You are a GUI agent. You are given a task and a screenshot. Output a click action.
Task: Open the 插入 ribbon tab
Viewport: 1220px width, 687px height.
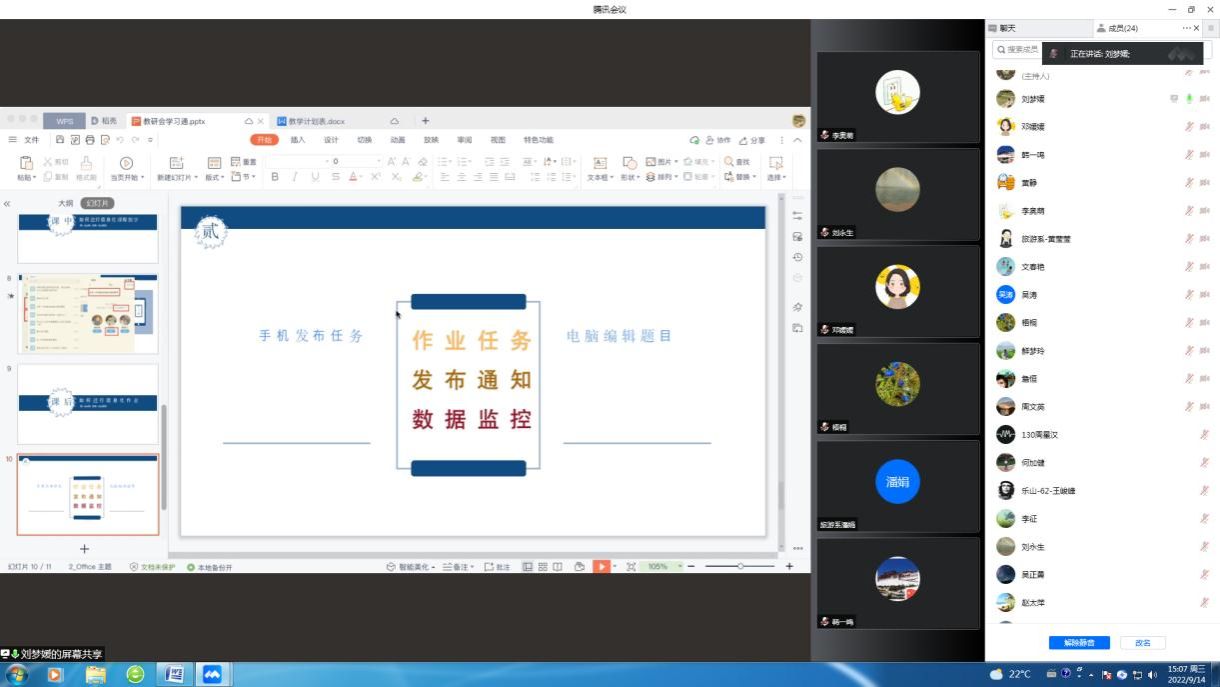tap(298, 140)
